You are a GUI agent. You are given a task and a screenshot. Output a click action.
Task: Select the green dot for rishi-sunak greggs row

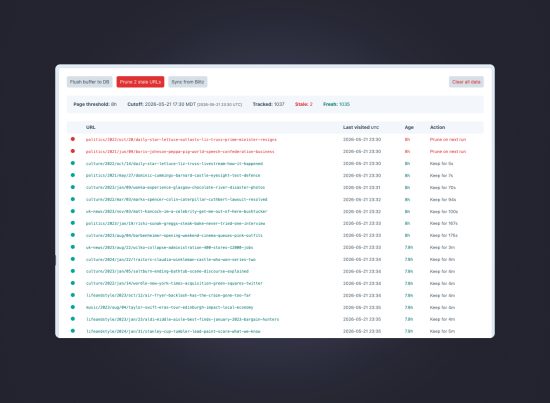click(73, 223)
